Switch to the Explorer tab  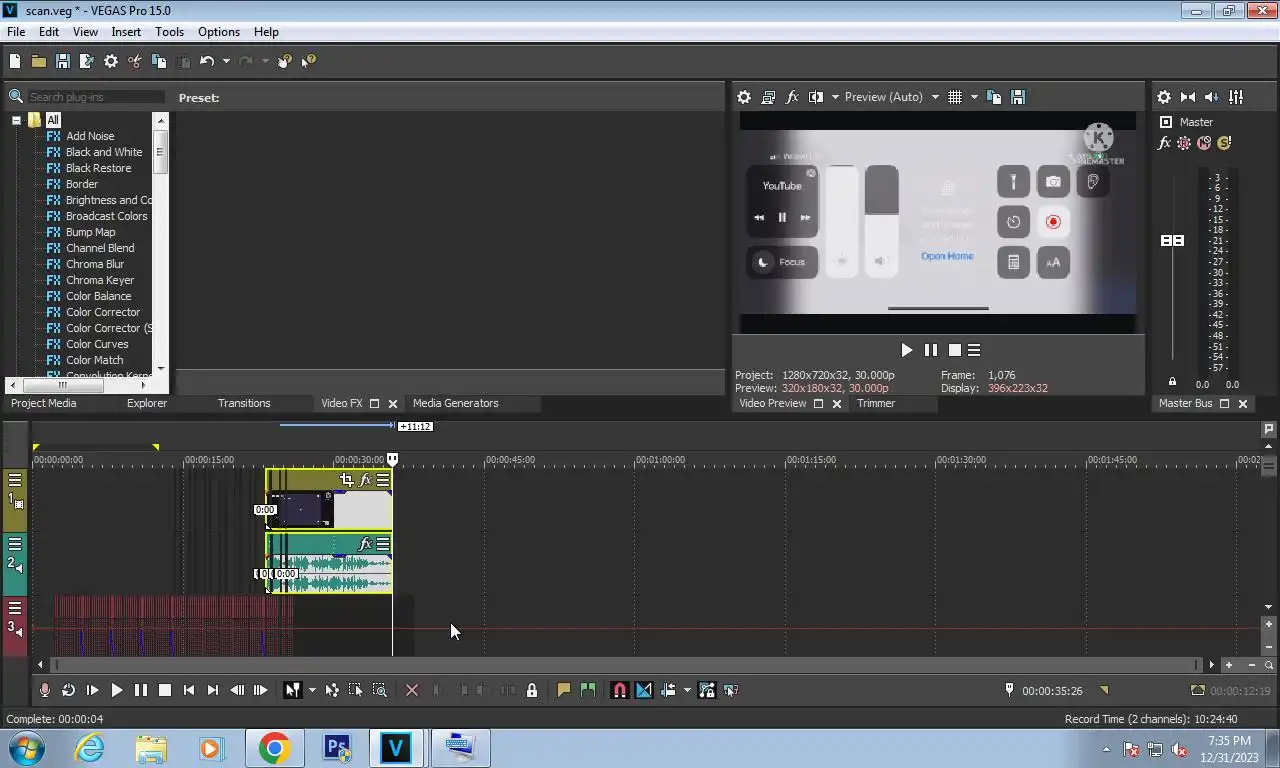pos(147,403)
